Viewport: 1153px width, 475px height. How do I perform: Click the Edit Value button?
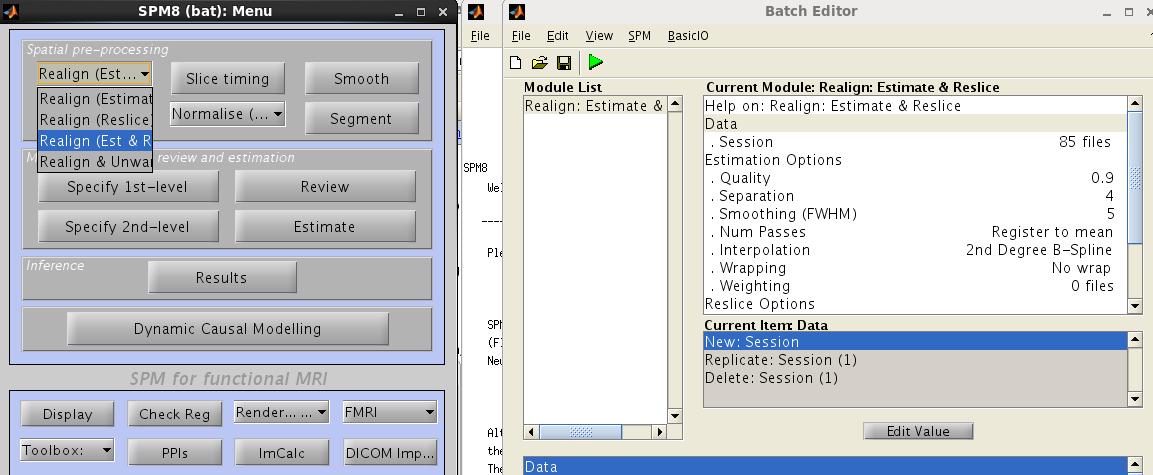point(918,431)
